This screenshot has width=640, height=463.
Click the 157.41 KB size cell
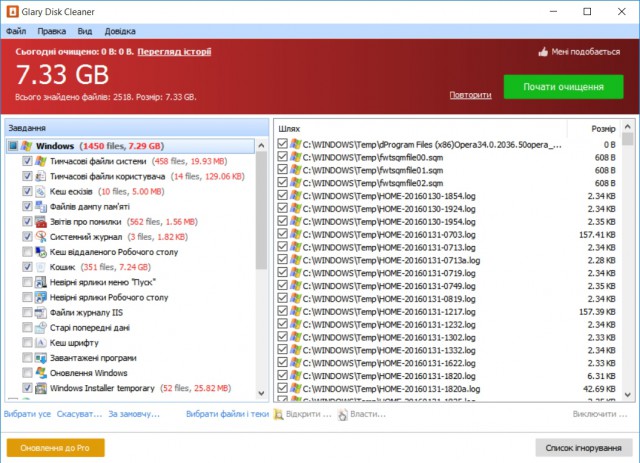tap(597, 234)
